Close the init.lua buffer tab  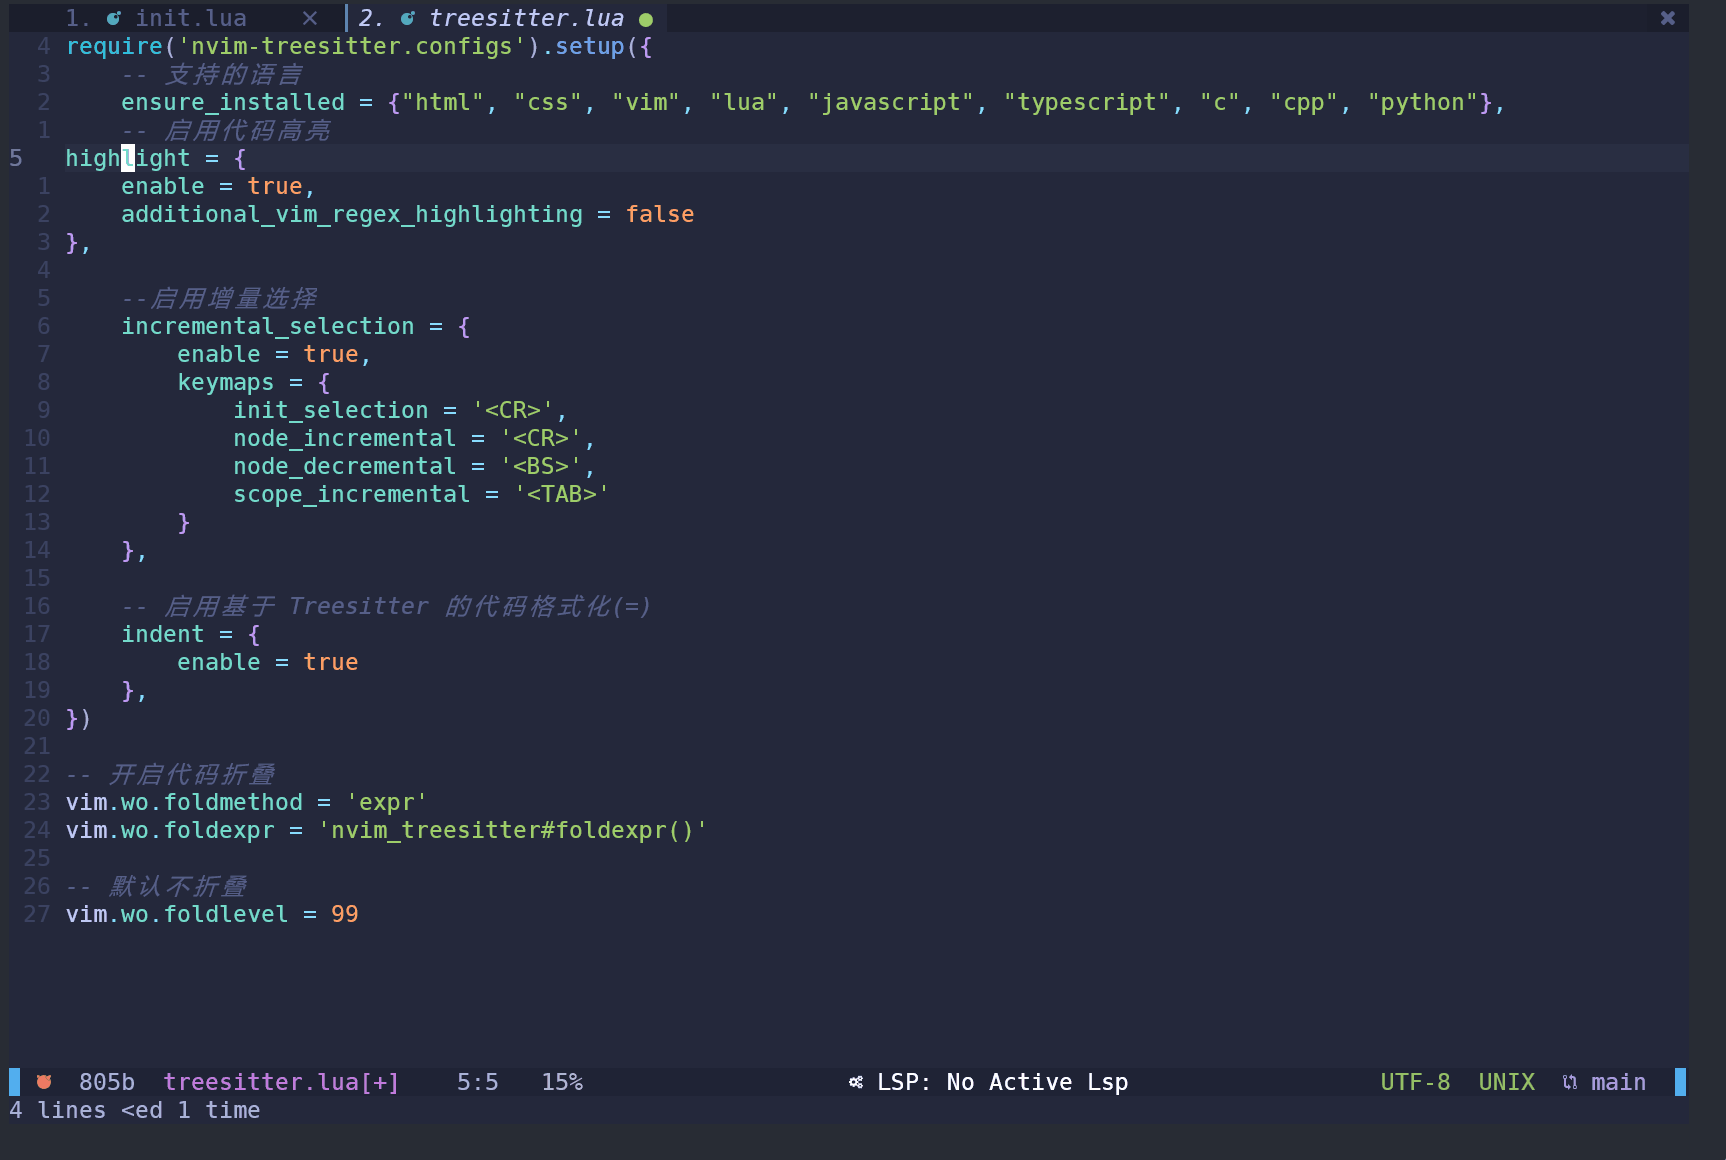[x=310, y=18]
